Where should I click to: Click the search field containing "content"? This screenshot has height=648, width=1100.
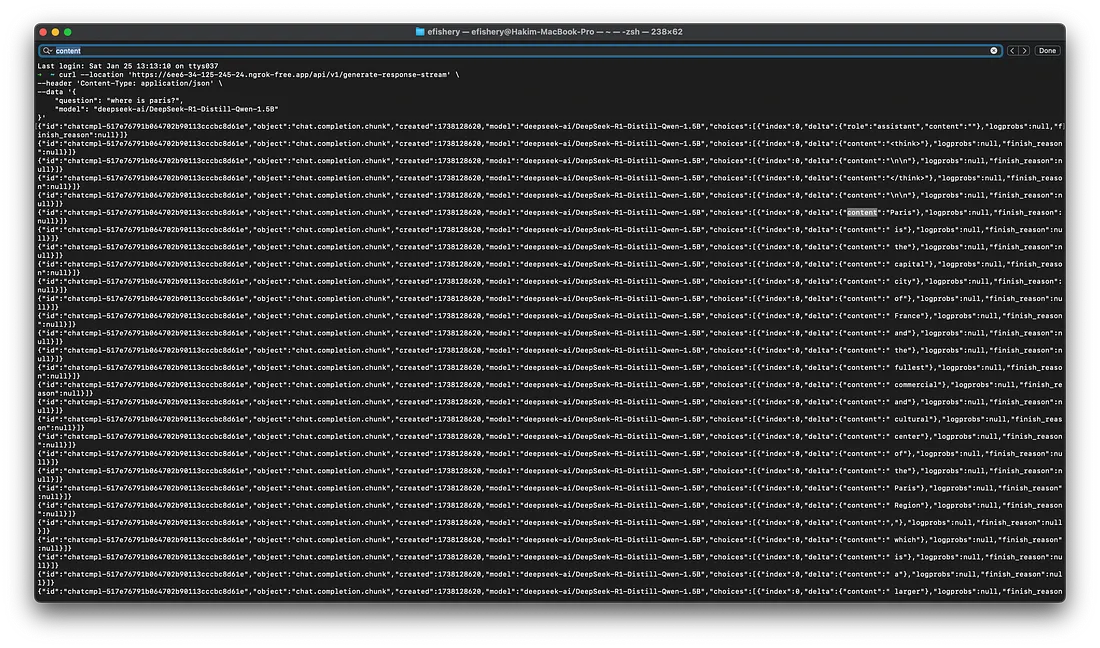(x=521, y=50)
